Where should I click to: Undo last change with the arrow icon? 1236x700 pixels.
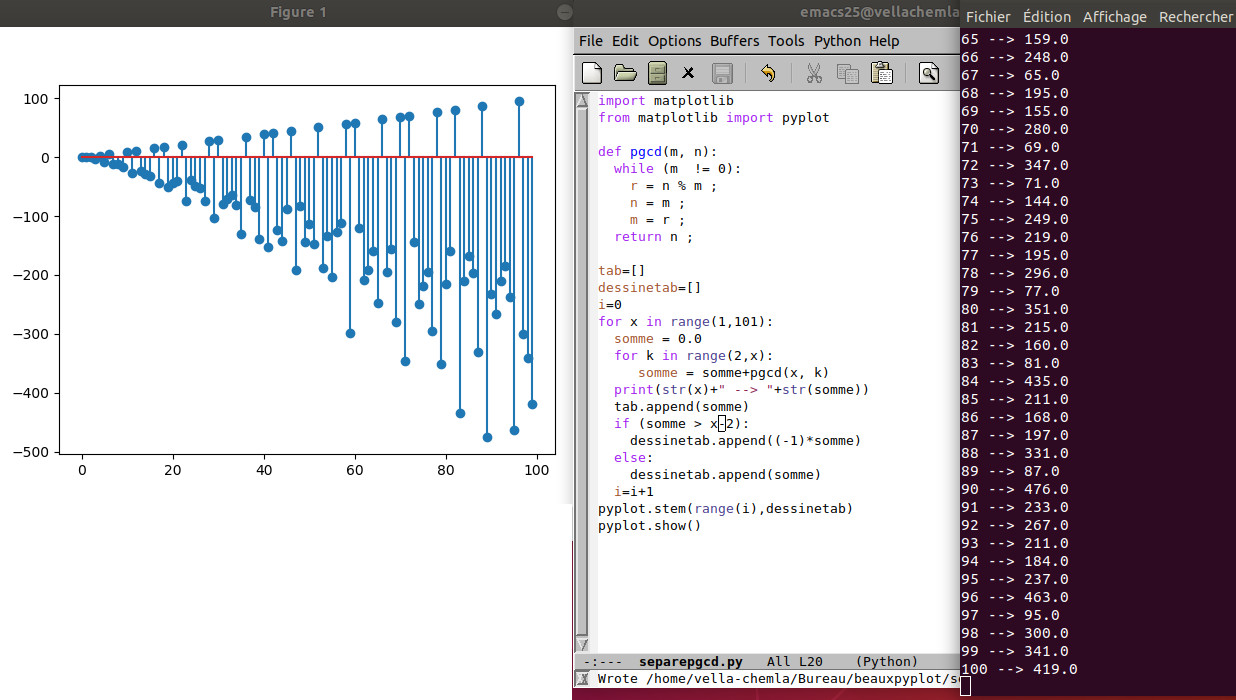click(x=768, y=72)
